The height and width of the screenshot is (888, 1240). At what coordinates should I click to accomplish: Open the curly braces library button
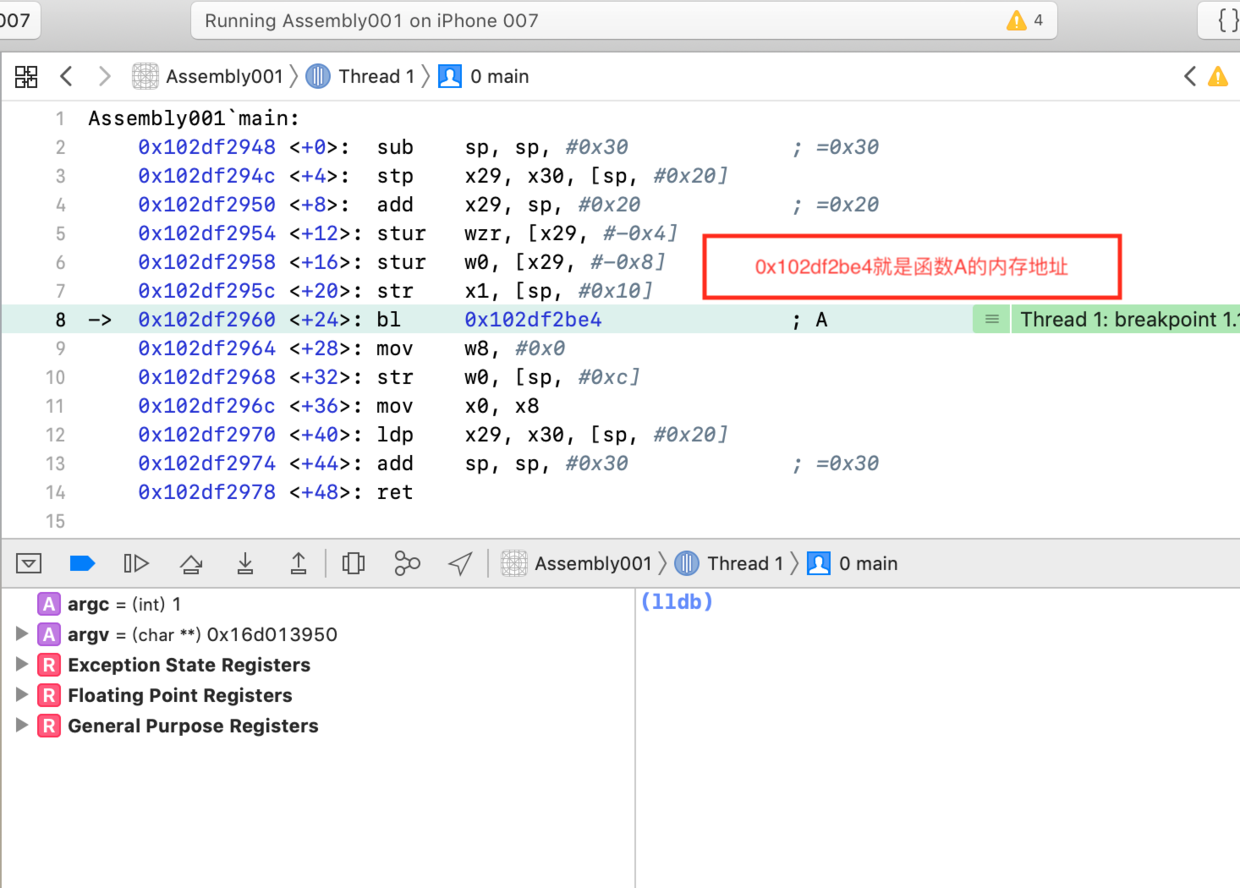click(x=1226, y=20)
